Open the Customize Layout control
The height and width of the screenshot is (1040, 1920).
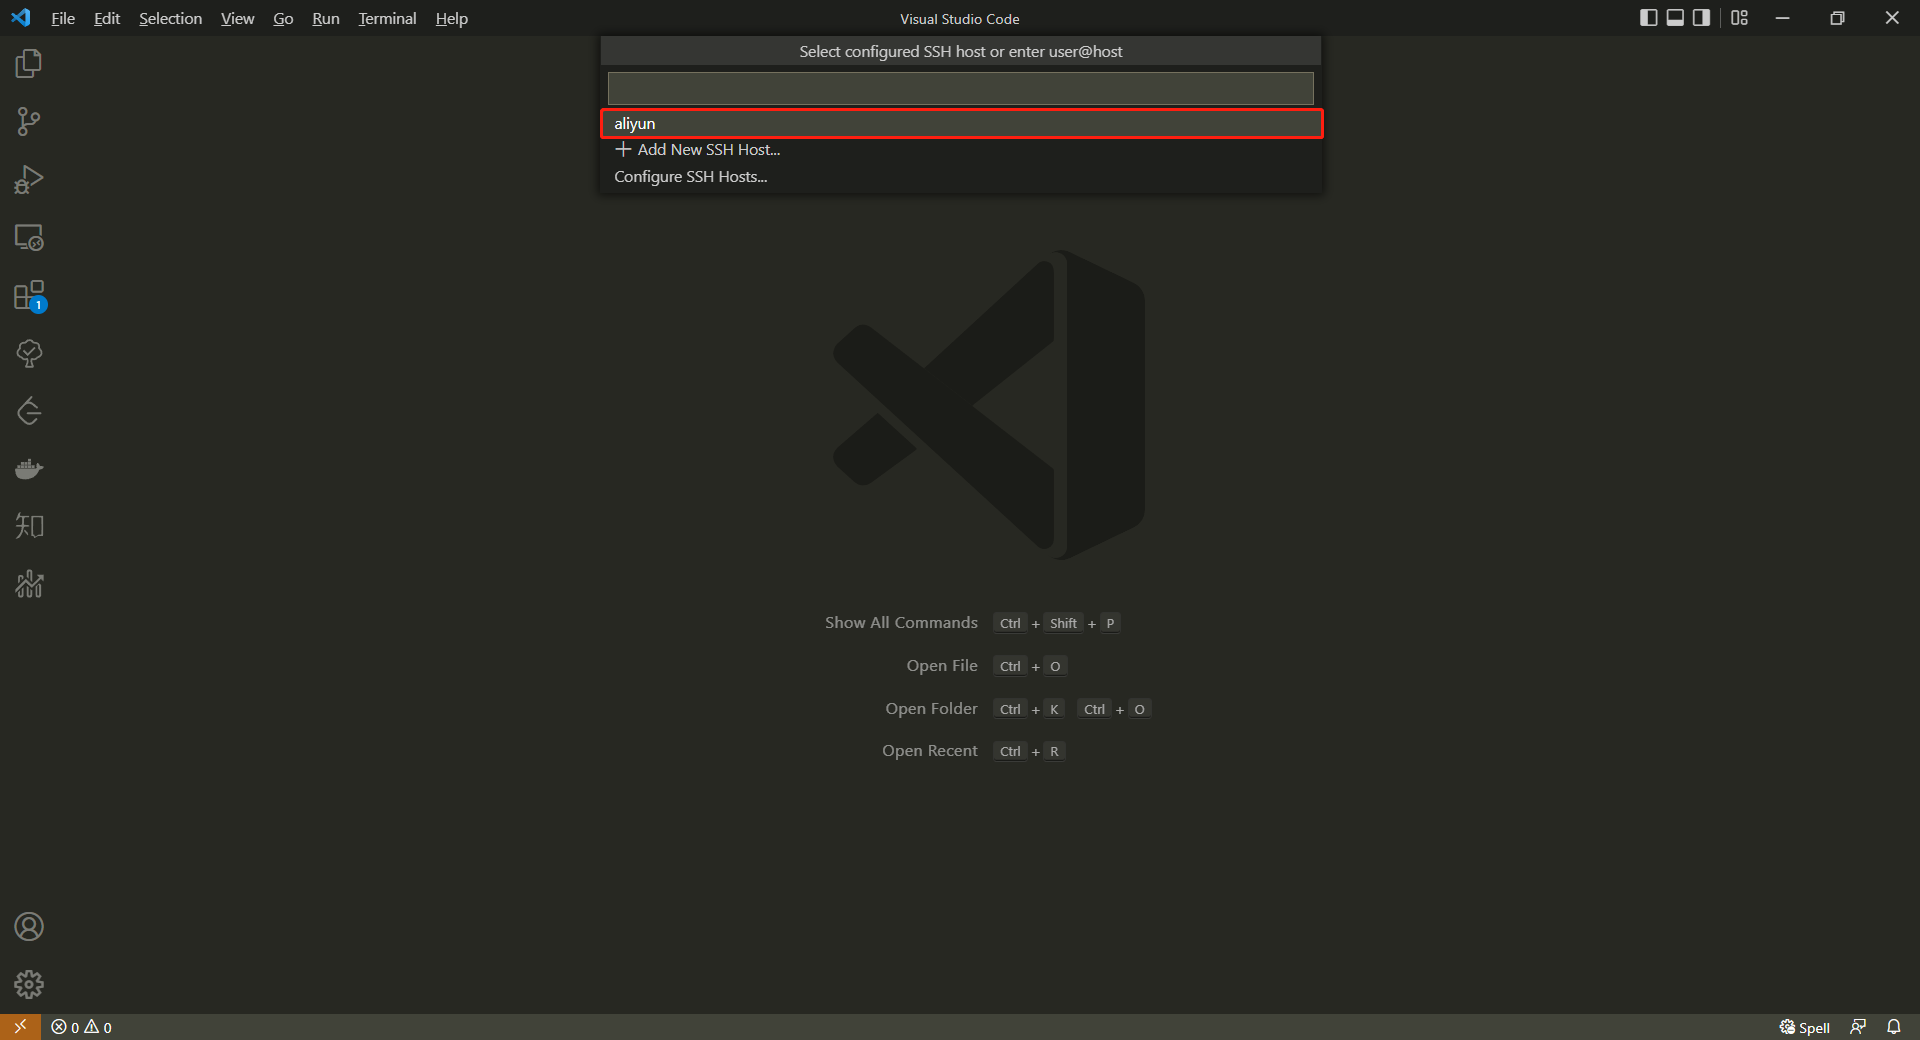click(1740, 18)
